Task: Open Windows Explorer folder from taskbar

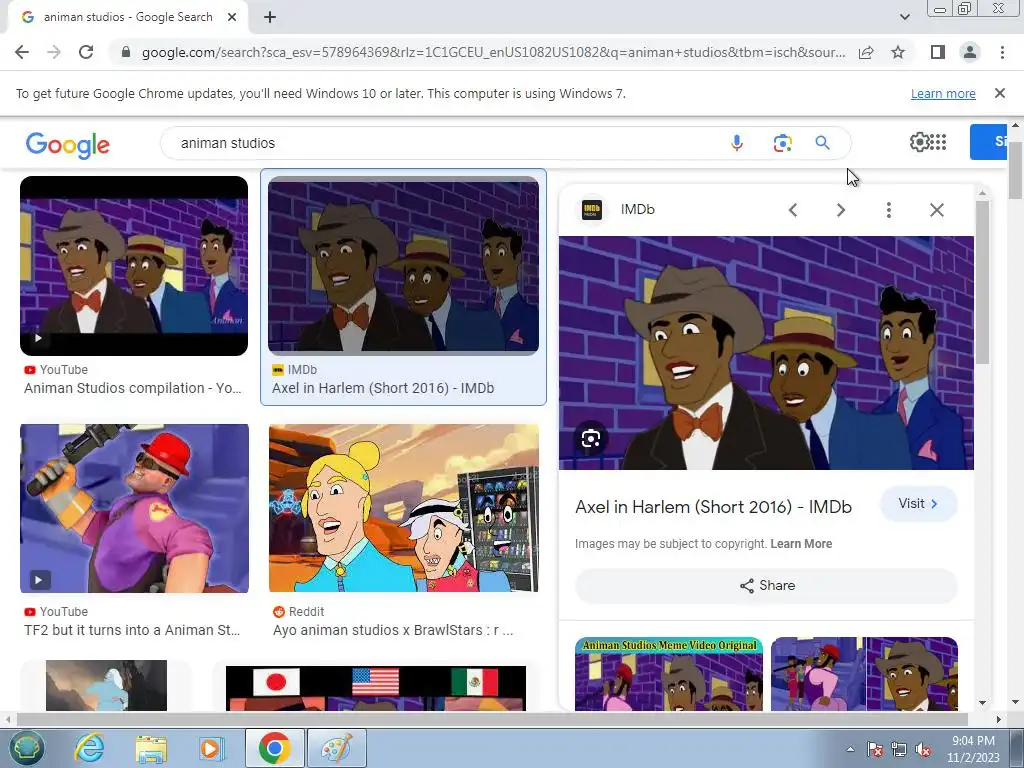Action: (x=151, y=748)
